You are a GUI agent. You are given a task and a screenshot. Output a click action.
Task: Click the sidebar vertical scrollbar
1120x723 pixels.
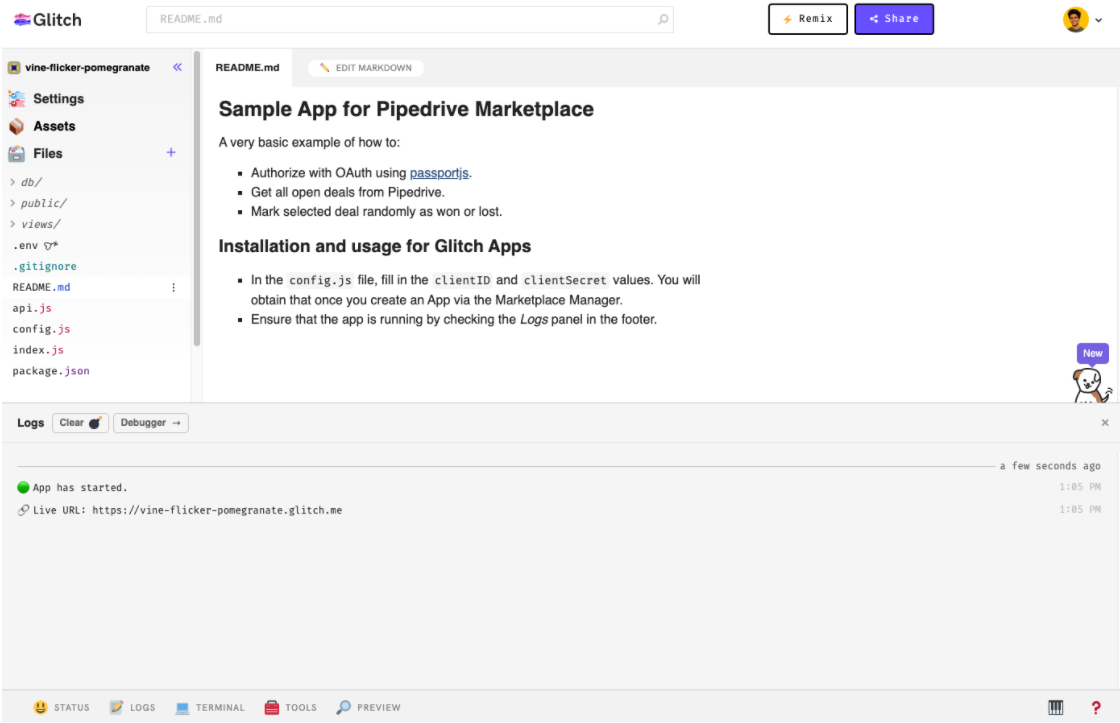[x=196, y=199]
